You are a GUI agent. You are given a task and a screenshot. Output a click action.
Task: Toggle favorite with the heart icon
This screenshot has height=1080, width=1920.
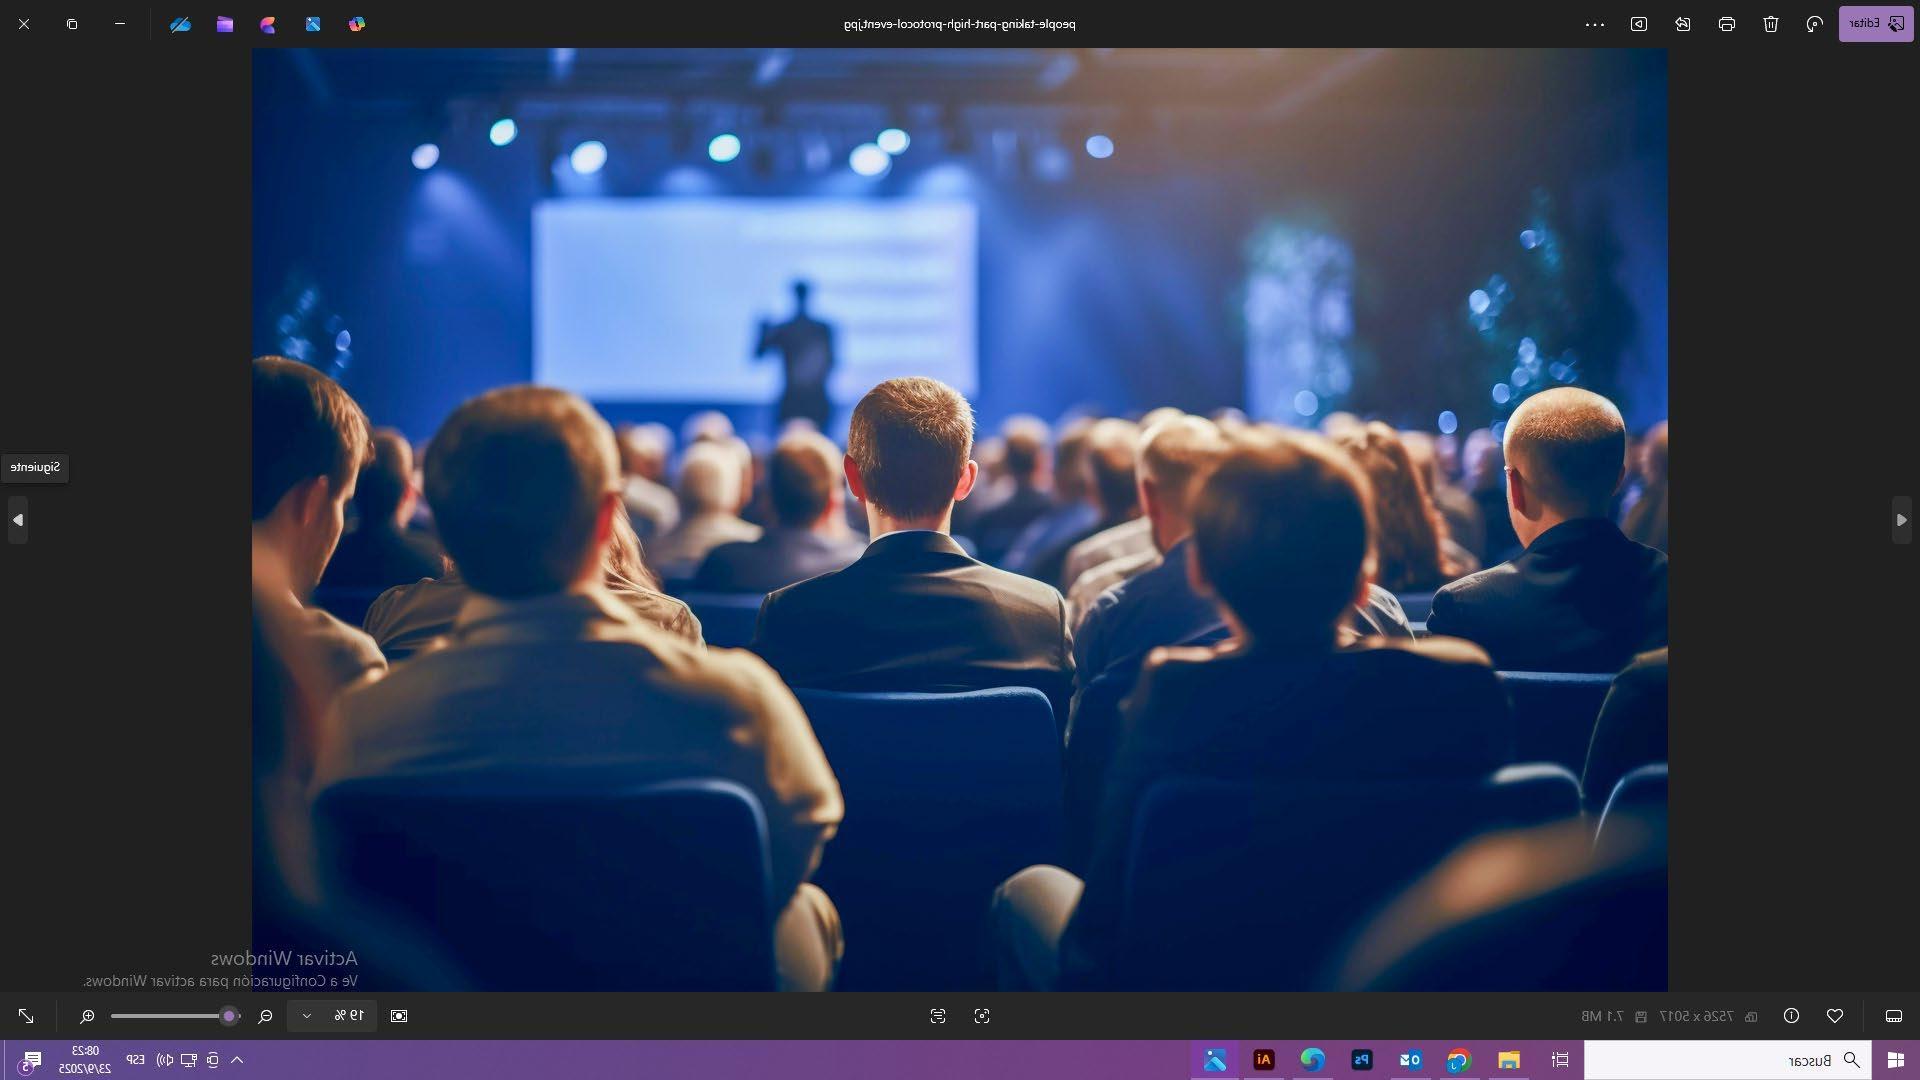1834,1016
